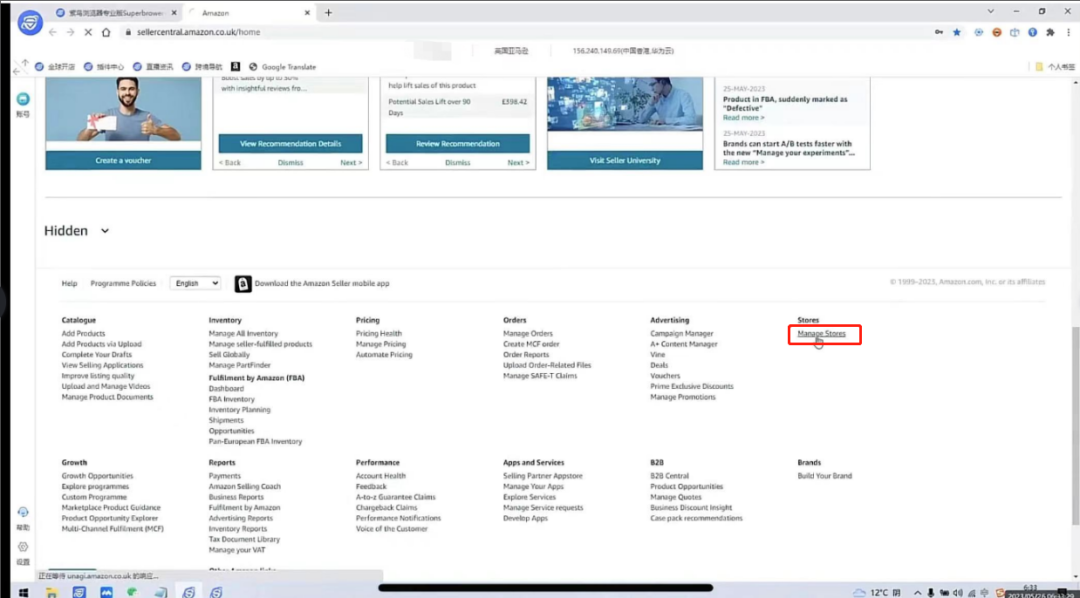Click the orange round extension icon
The image size is (1080, 598).
coord(997,32)
